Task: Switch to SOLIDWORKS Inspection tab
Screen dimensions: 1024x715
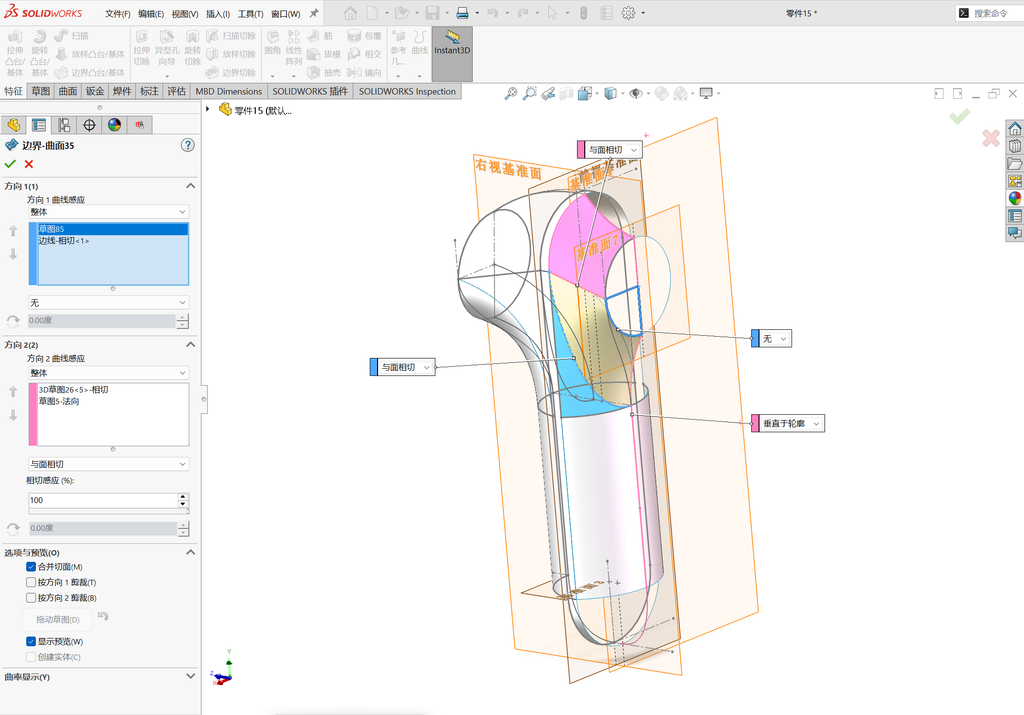Action: (x=407, y=91)
